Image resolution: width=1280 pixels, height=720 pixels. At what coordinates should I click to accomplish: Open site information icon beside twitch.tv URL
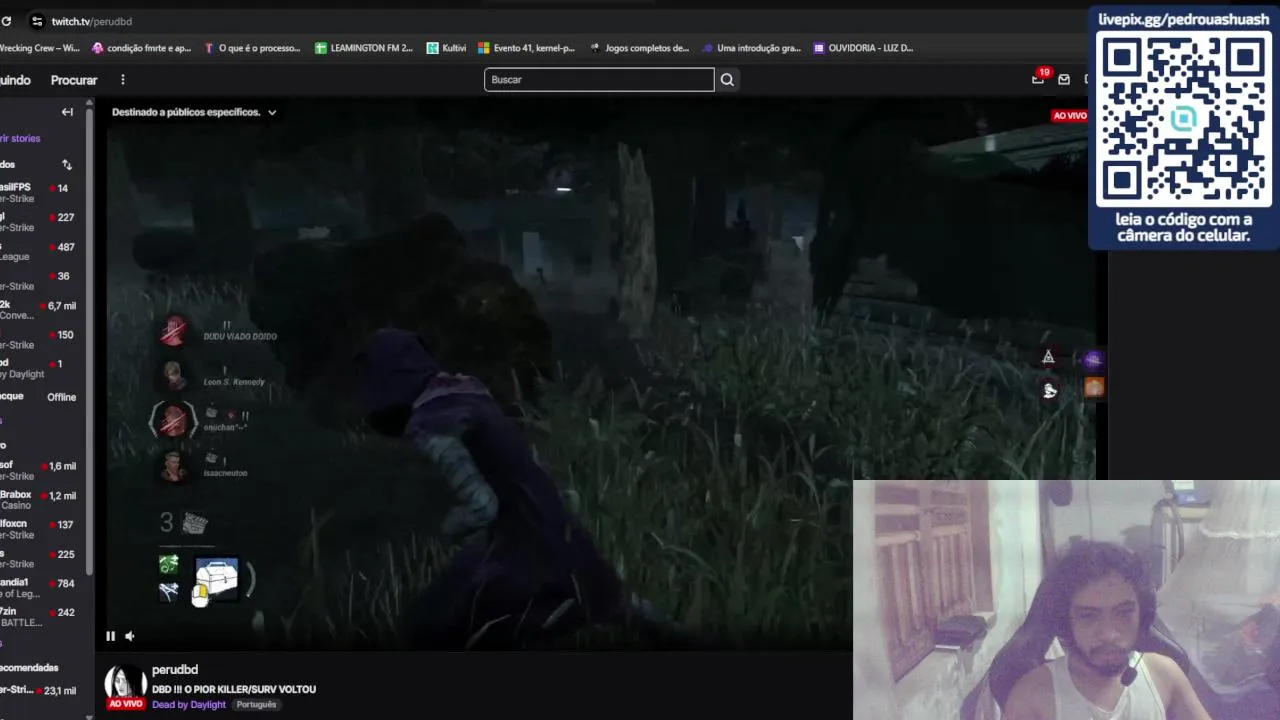pos(37,21)
